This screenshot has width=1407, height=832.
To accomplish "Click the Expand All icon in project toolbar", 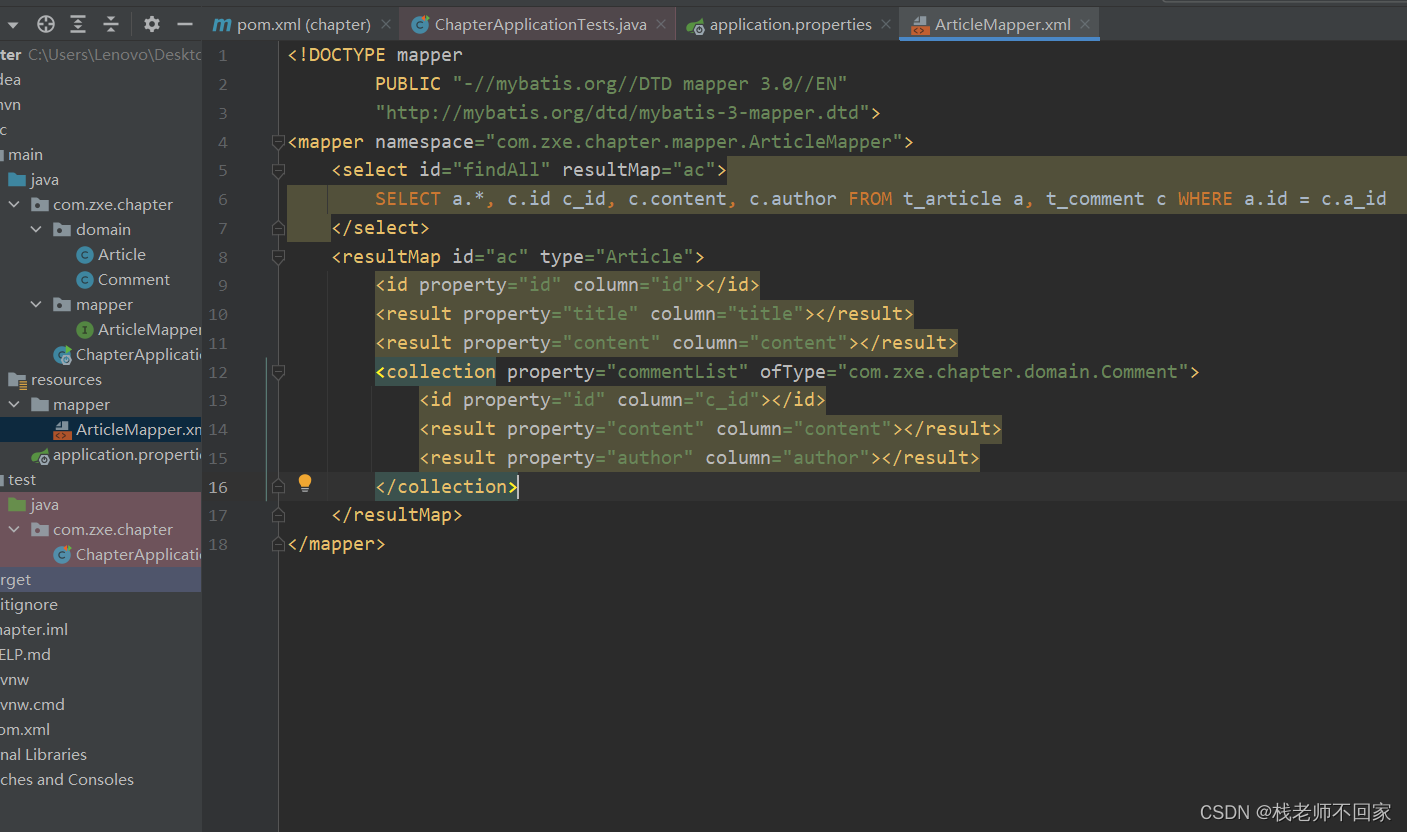I will coord(78,24).
